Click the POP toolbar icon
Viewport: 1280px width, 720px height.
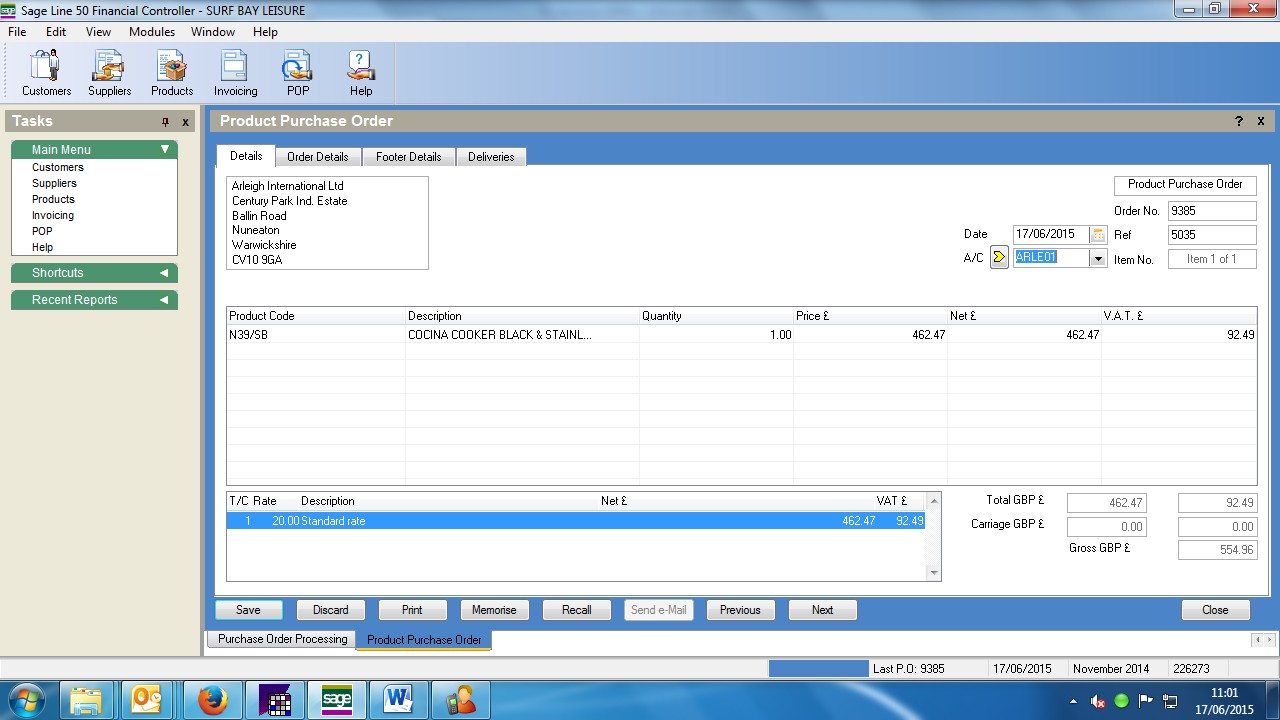(298, 73)
